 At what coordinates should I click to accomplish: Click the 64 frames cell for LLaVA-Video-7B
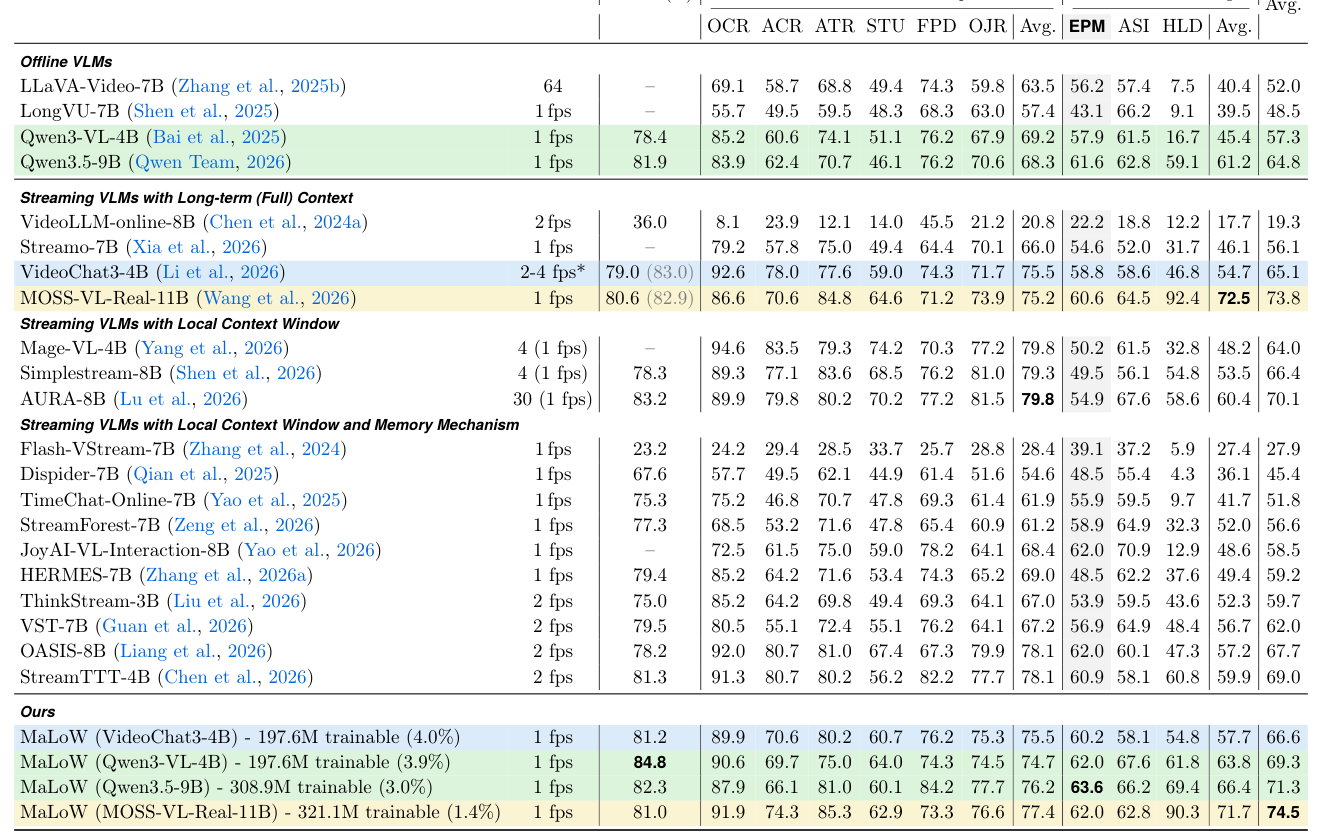click(x=553, y=86)
